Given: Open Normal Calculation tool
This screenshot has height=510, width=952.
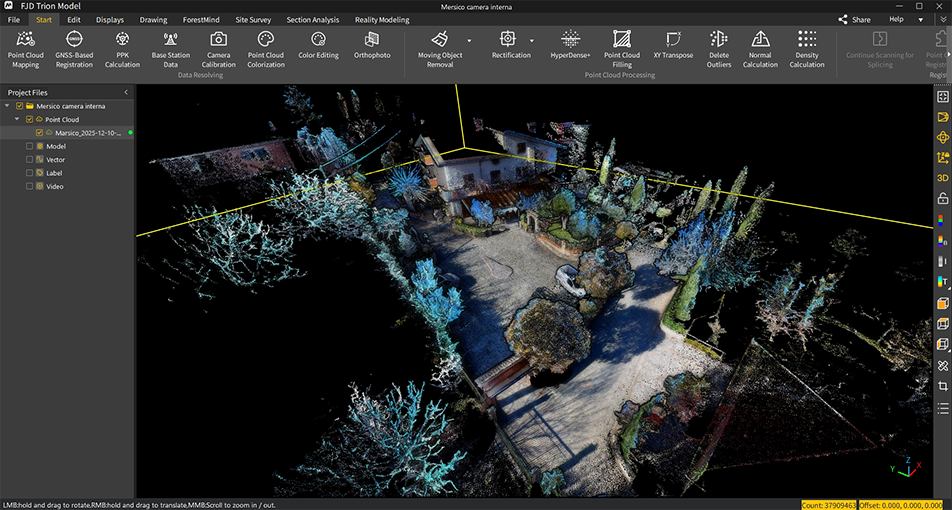Looking at the screenshot, I should [760, 40].
